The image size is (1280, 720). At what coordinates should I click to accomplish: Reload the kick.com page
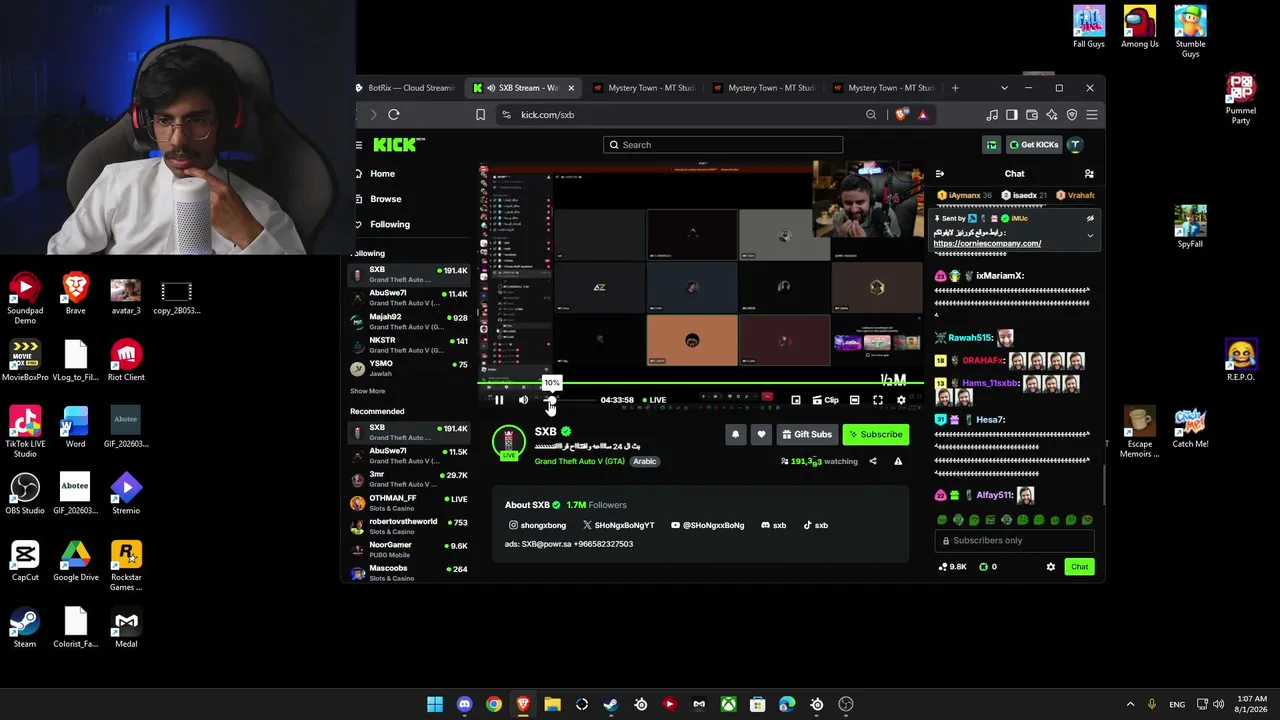pyautogui.click(x=394, y=115)
